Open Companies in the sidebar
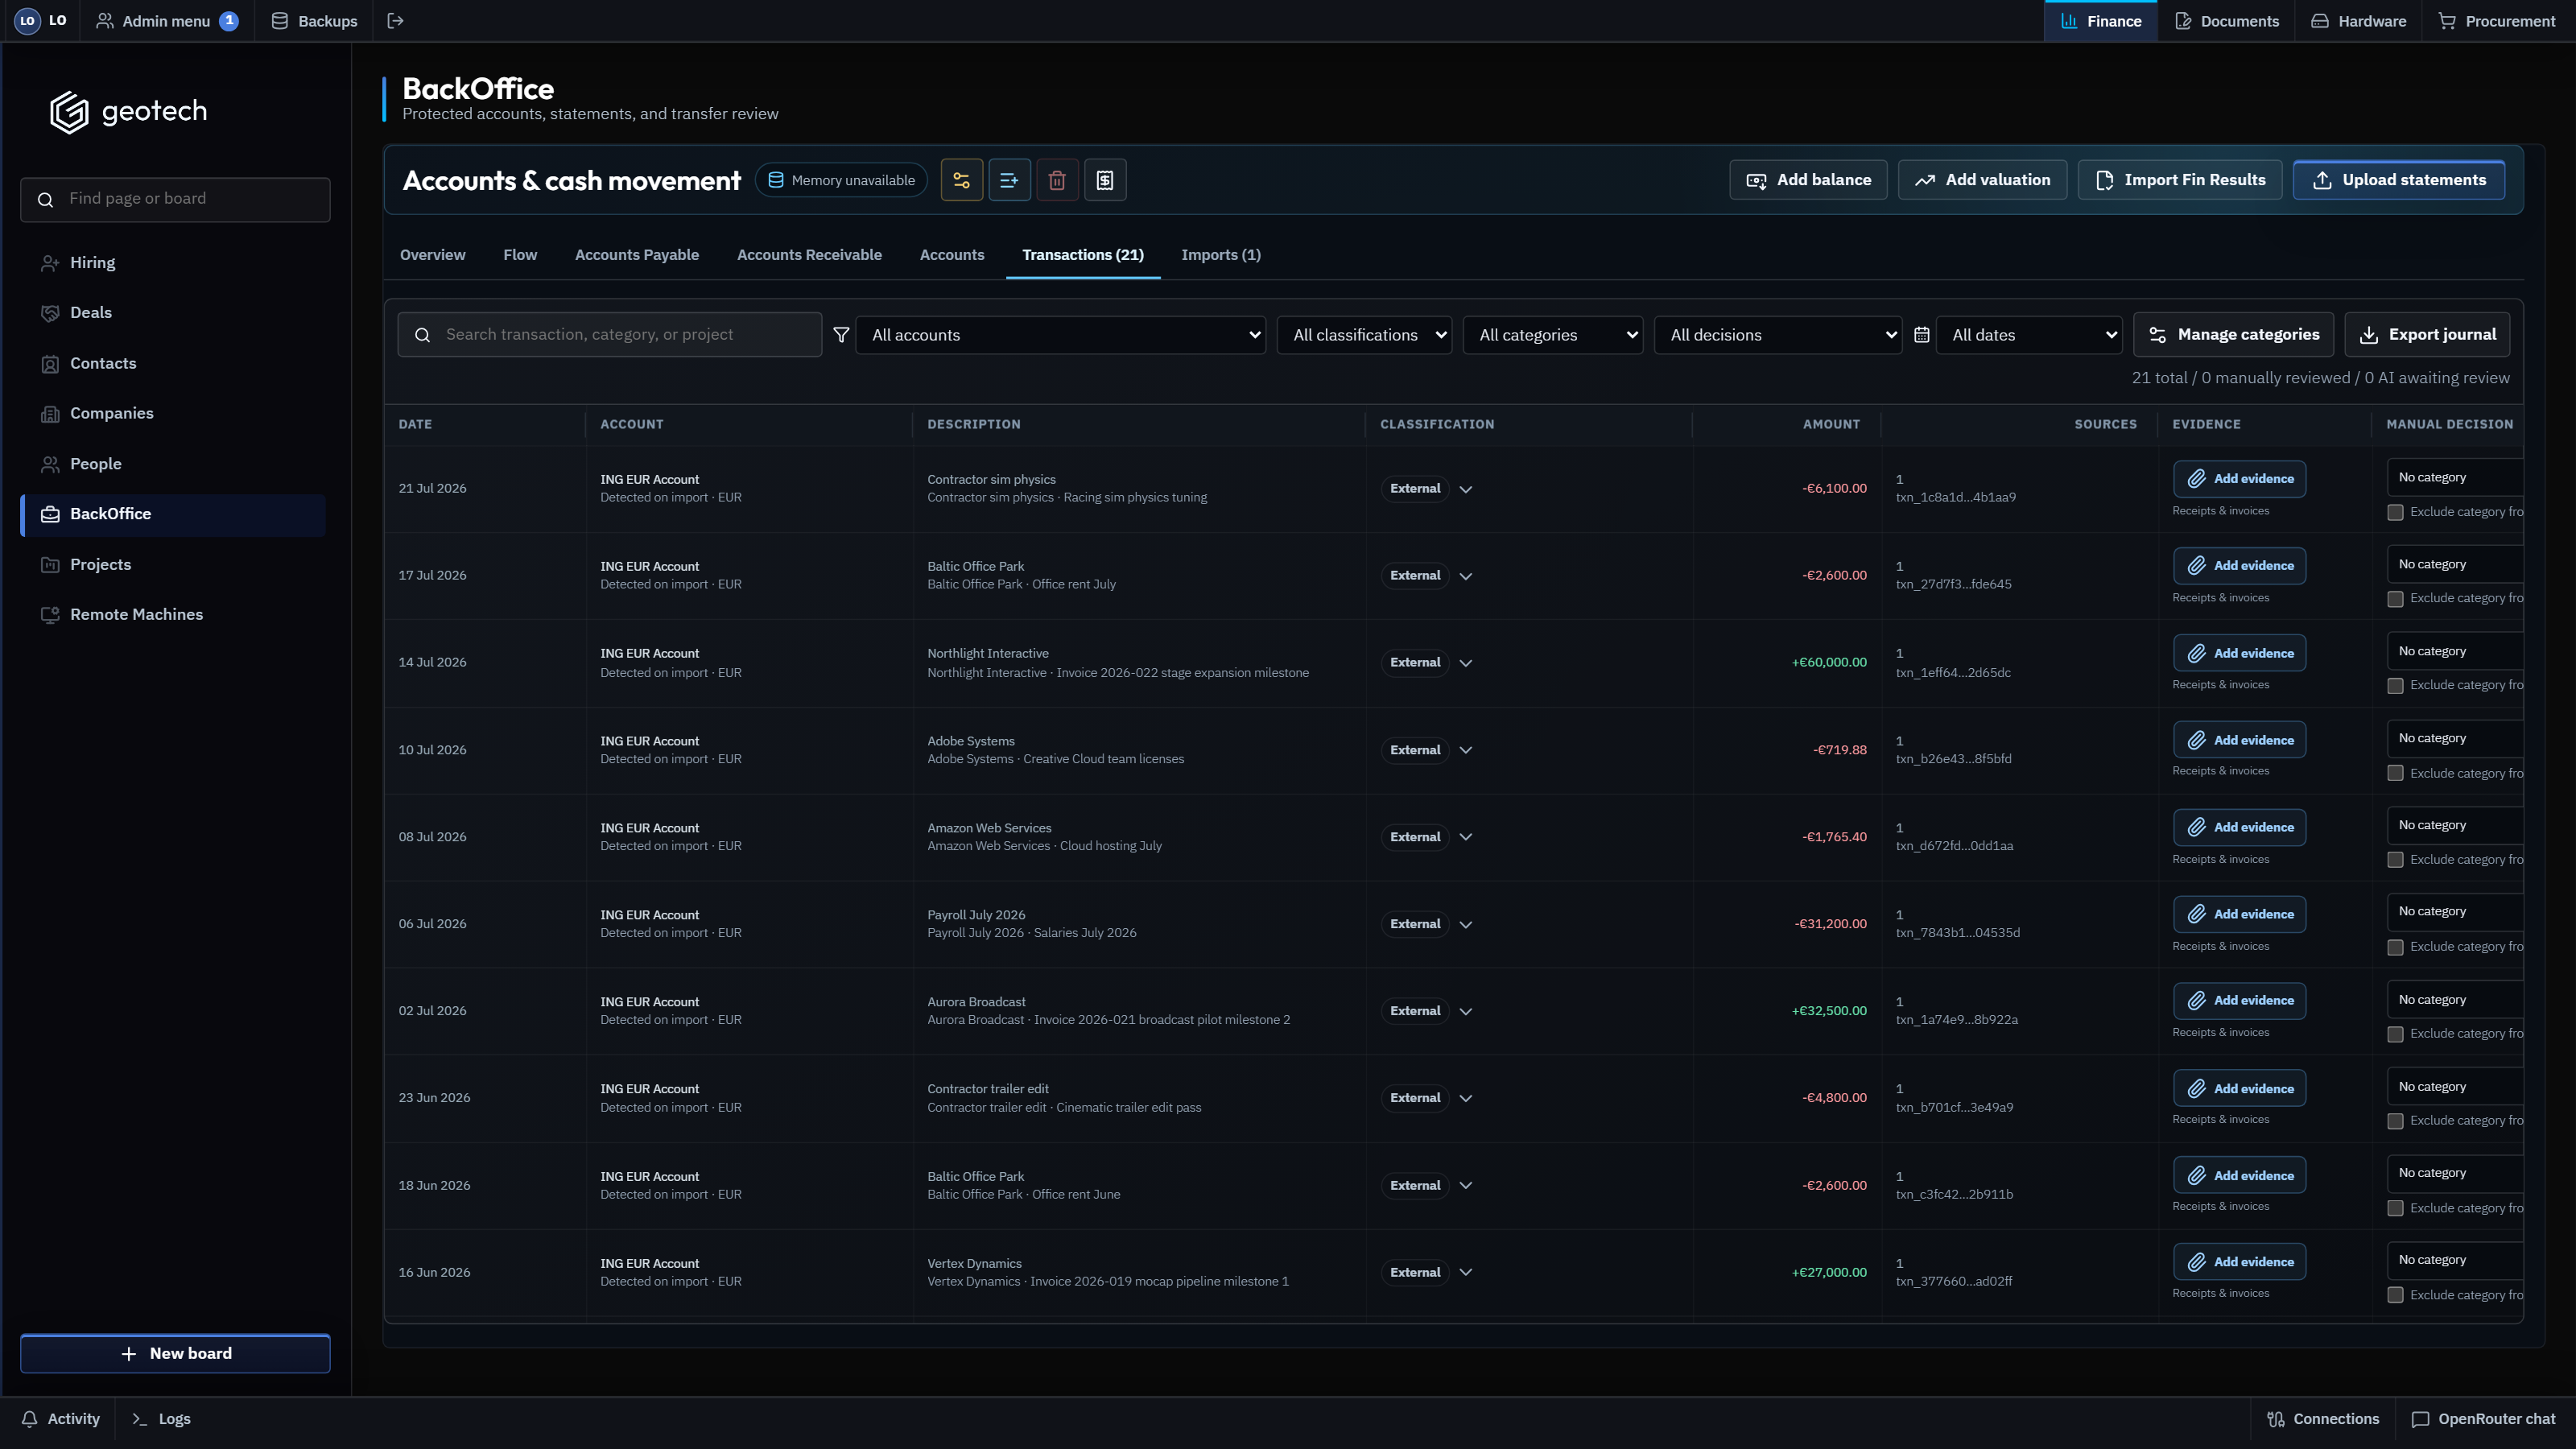2576x1449 pixels. [173, 414]
